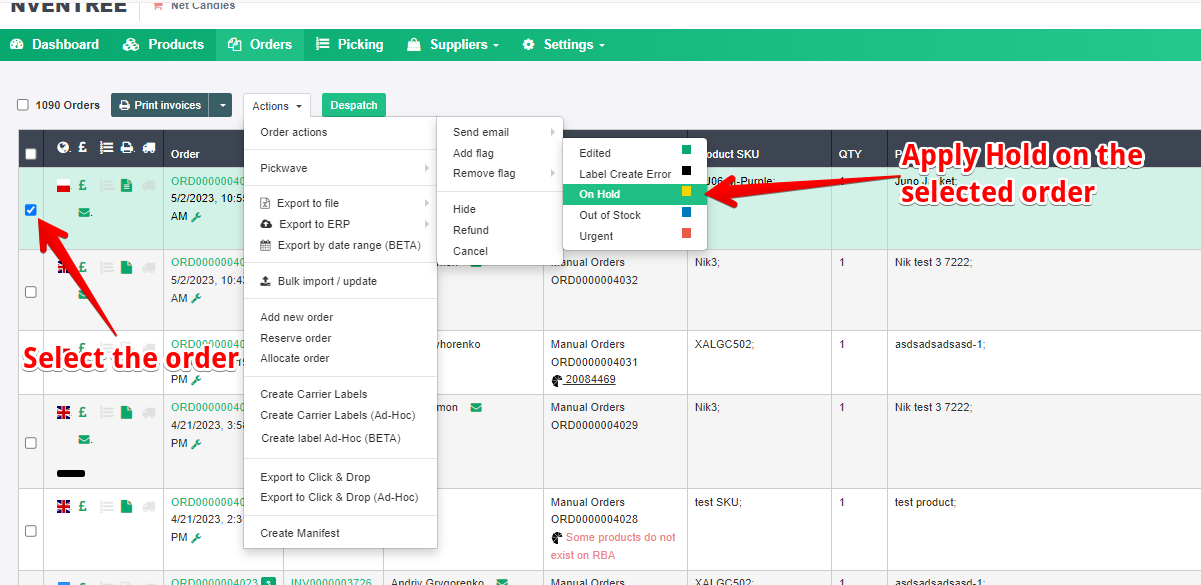Click the customer email envelope in ORD0000004029 row

pos(476,407)
